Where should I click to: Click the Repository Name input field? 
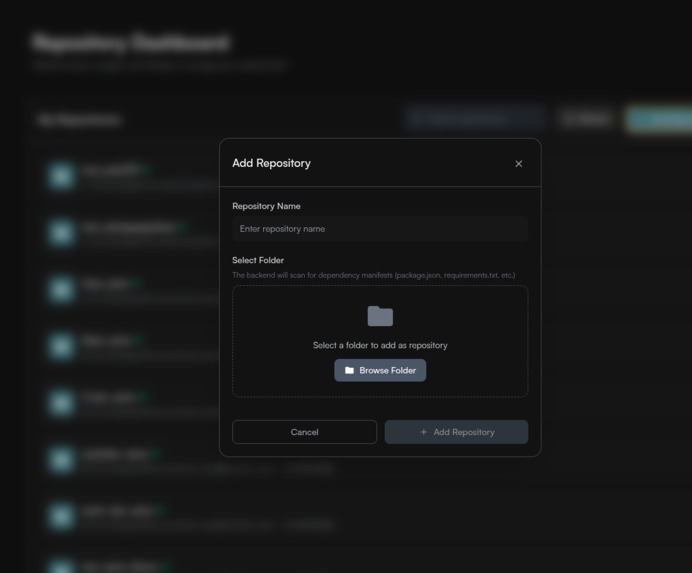[380, 229]
